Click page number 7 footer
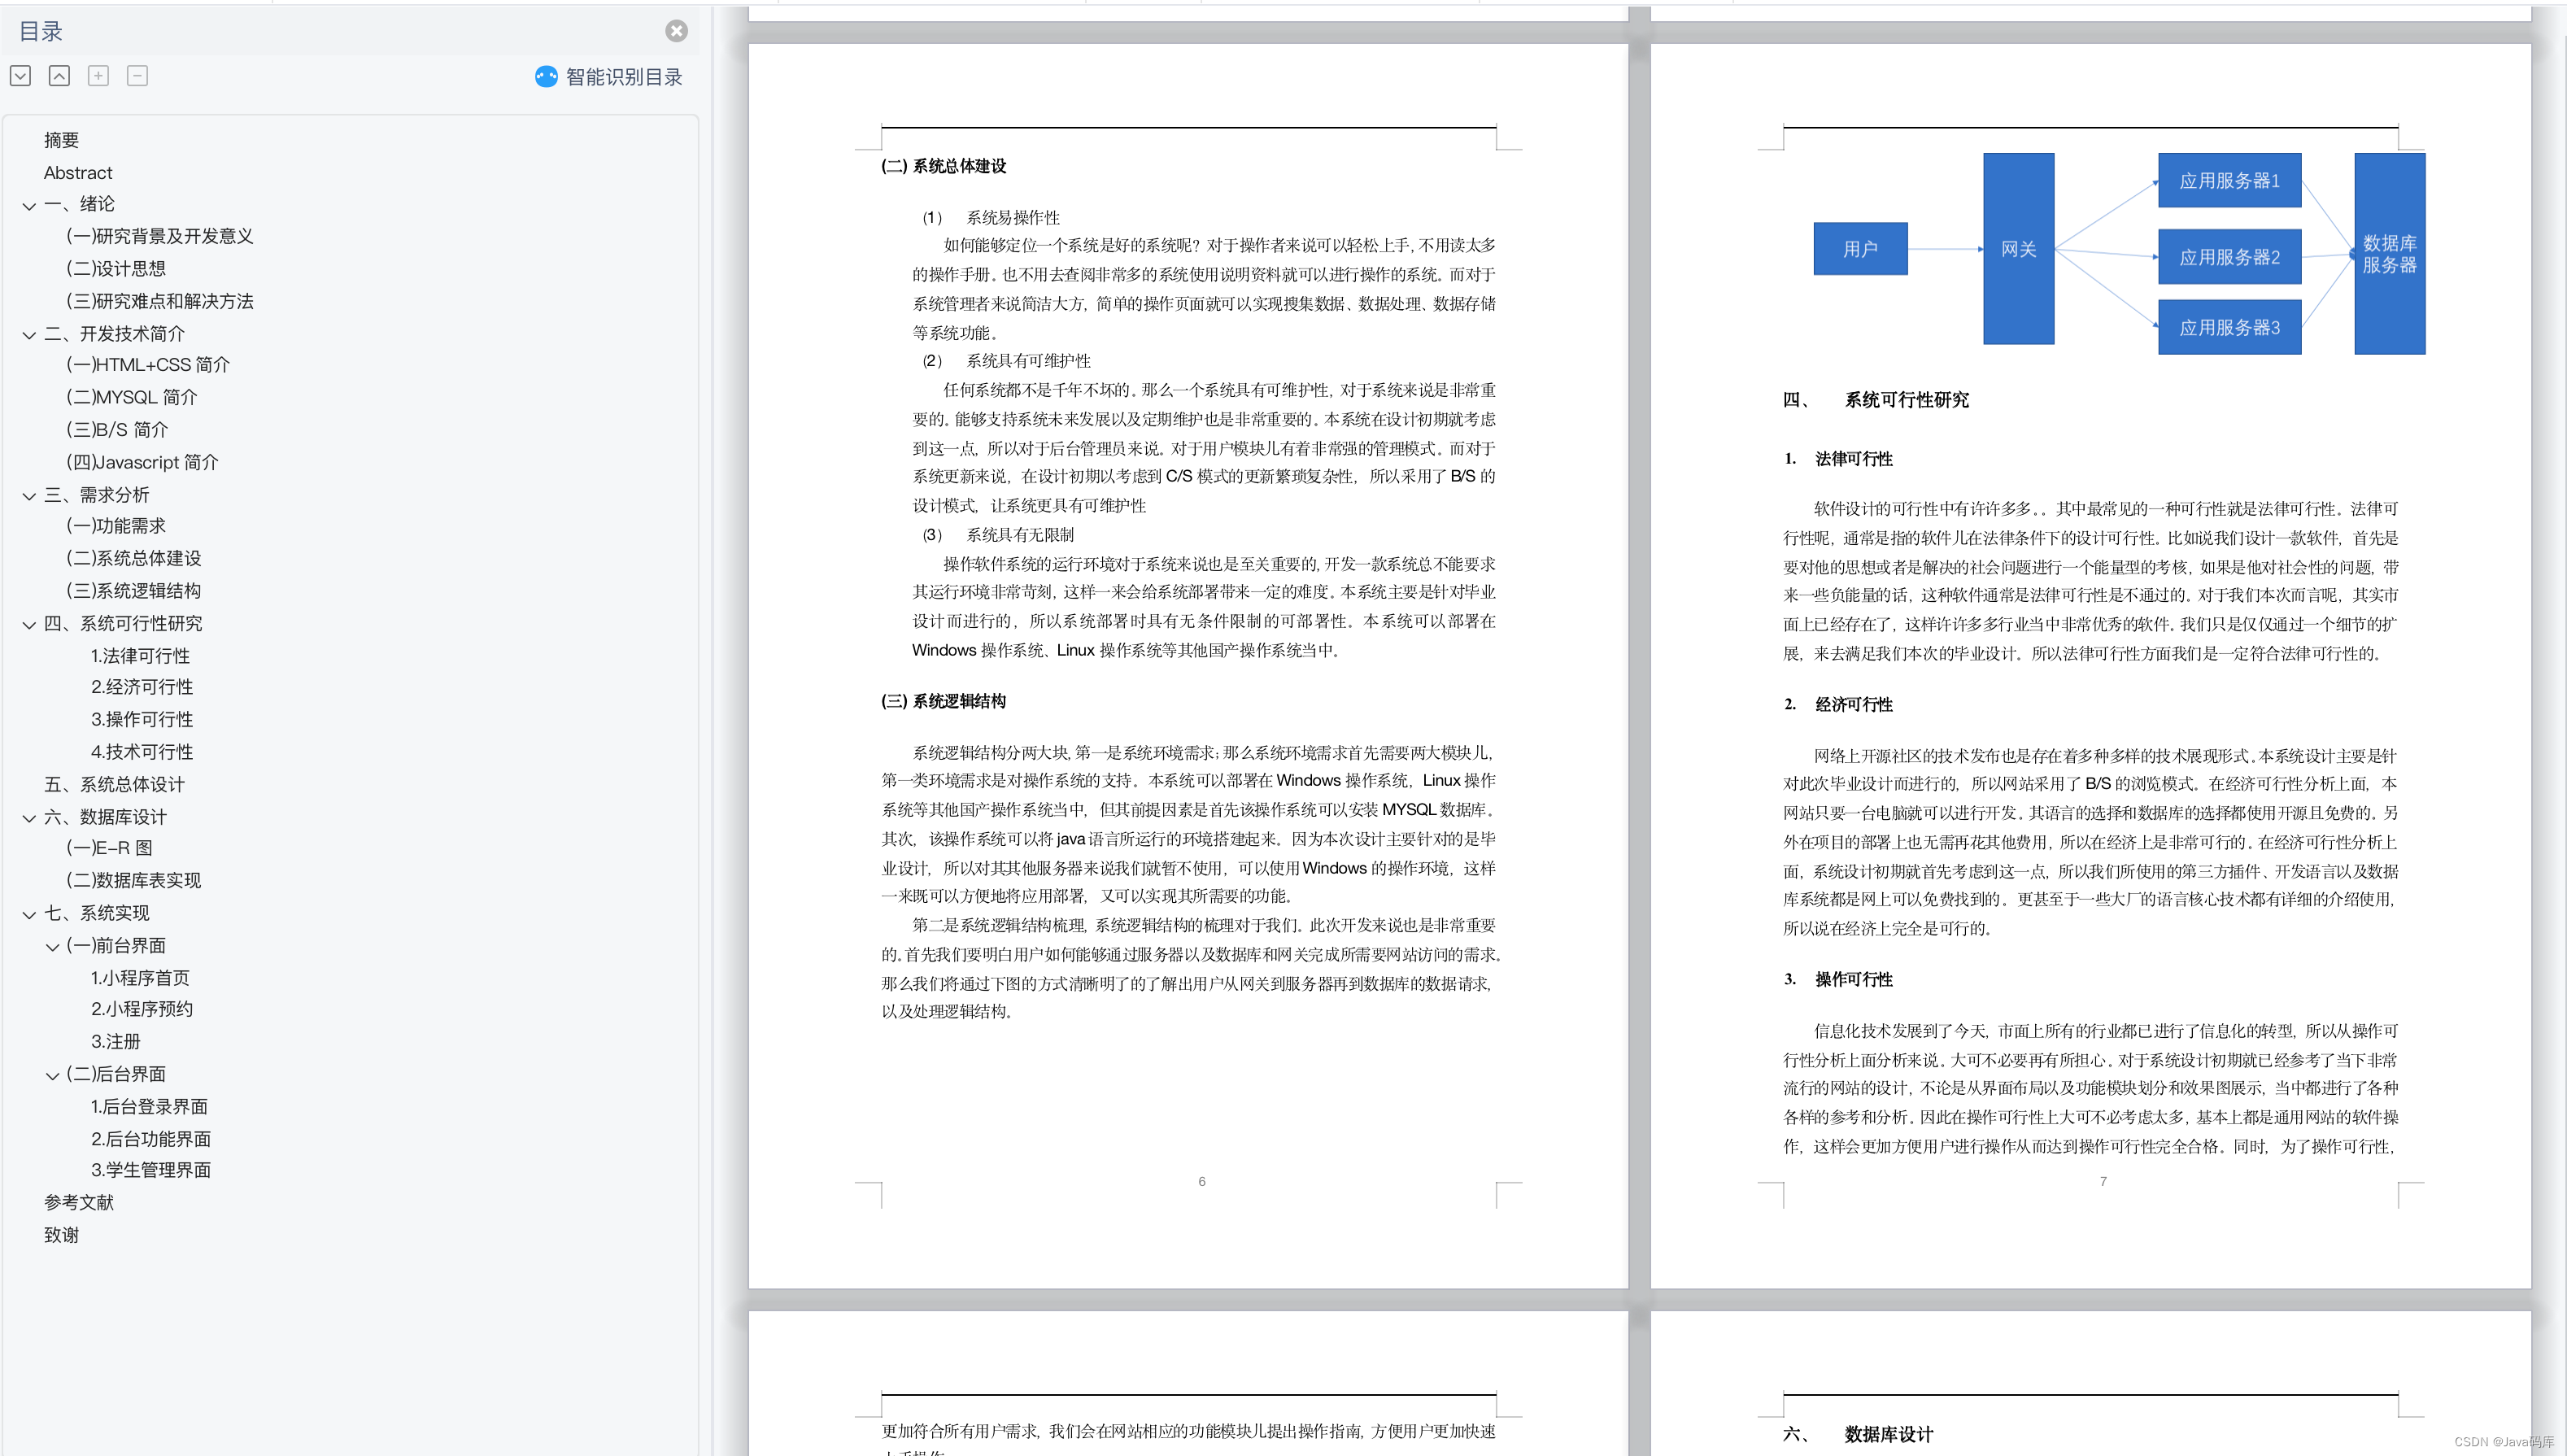Screen dimensions: 2567x1456 [2103, 1182]
